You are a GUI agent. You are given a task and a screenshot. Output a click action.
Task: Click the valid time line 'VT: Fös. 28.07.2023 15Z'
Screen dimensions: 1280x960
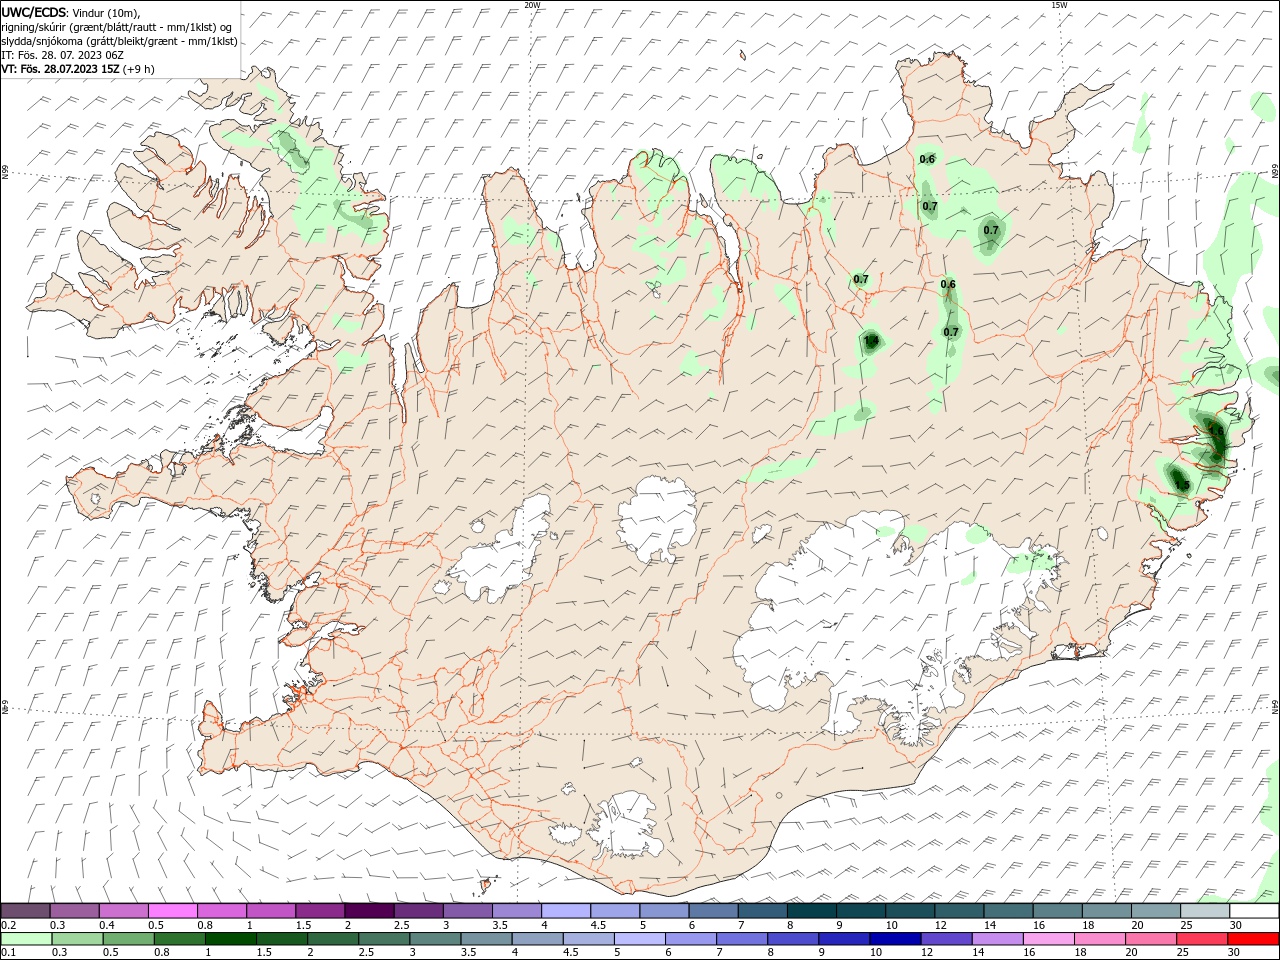tap(60, 69)
